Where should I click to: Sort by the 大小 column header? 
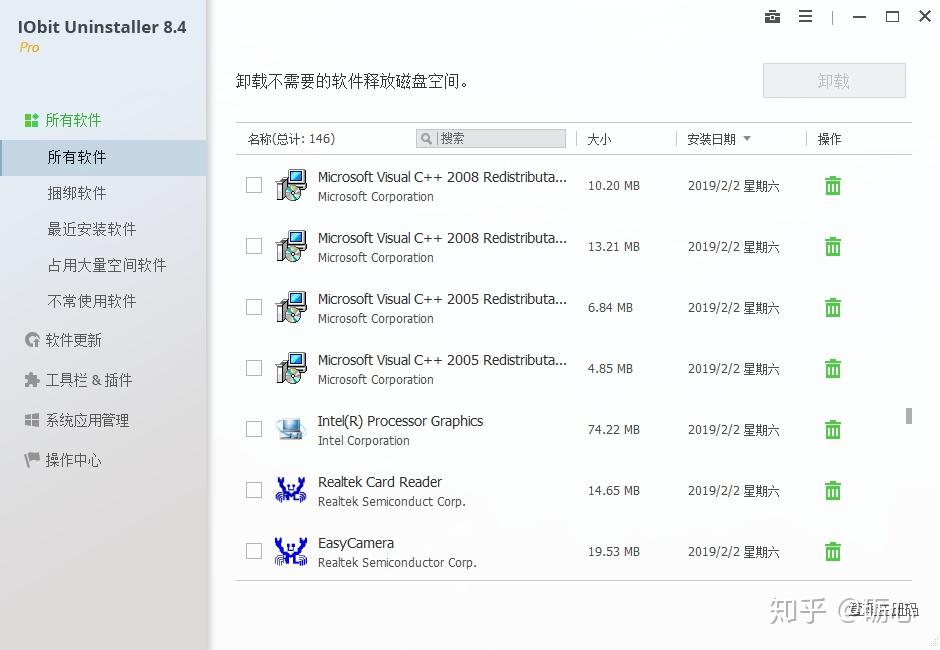pos(599,139)
